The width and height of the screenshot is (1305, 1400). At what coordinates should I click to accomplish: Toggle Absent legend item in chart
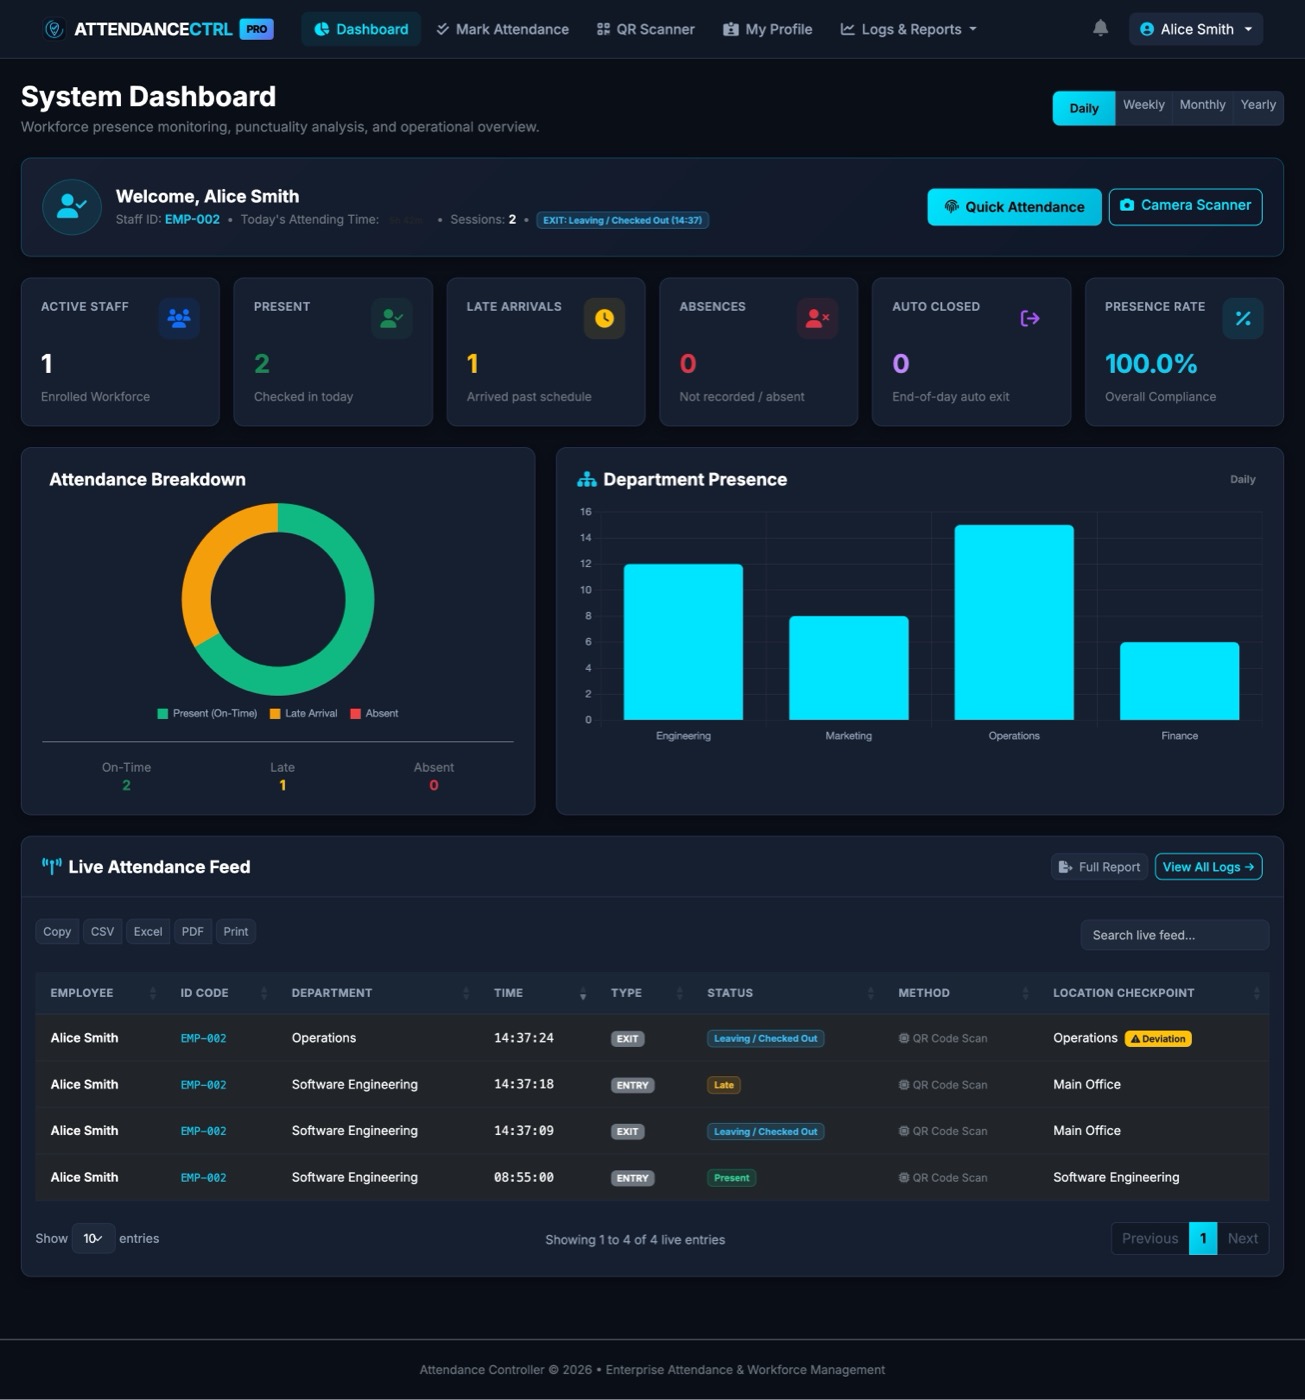374,713
